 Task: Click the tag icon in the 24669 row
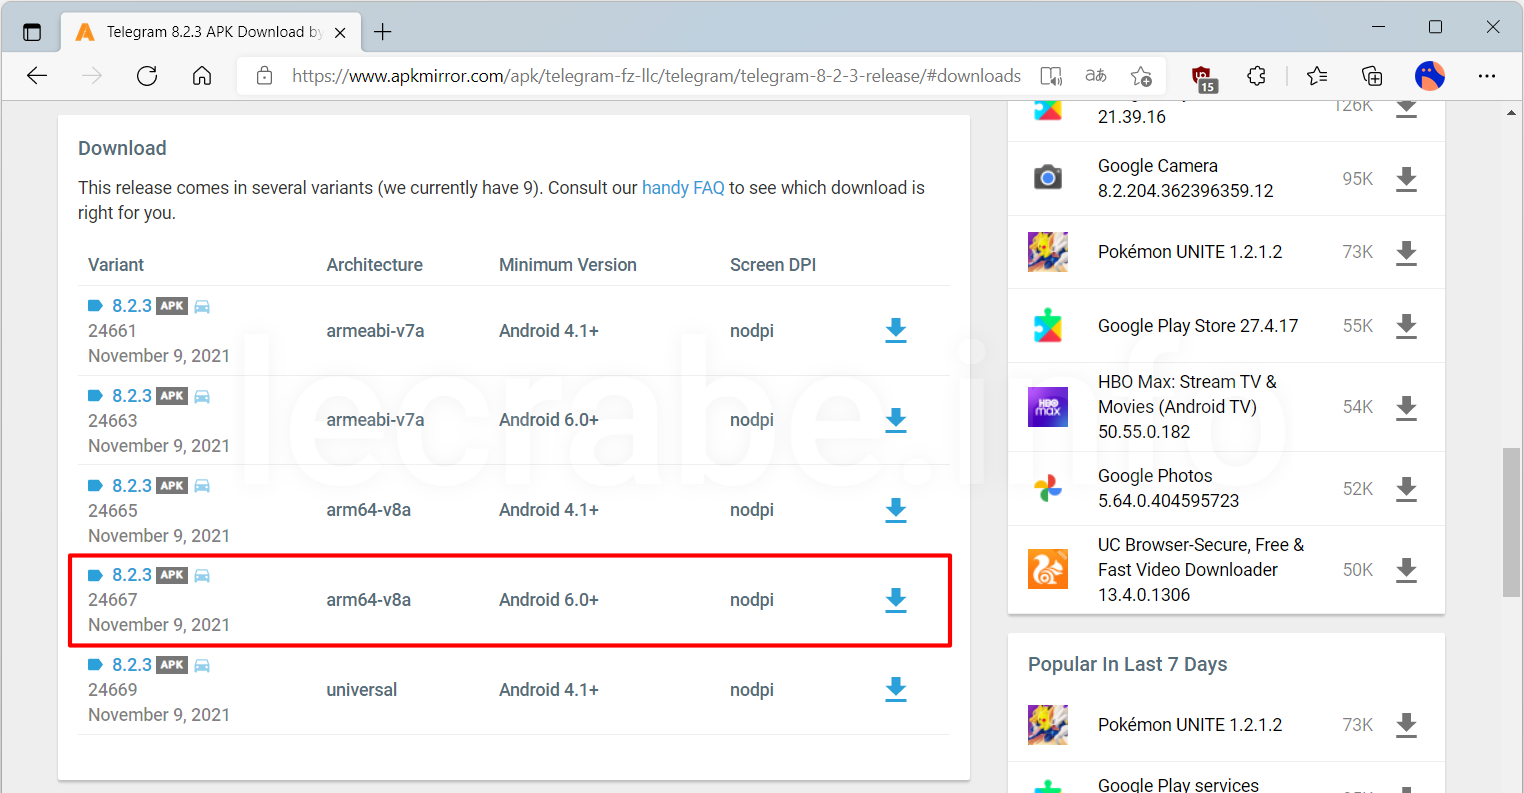[x=96, y=665]
